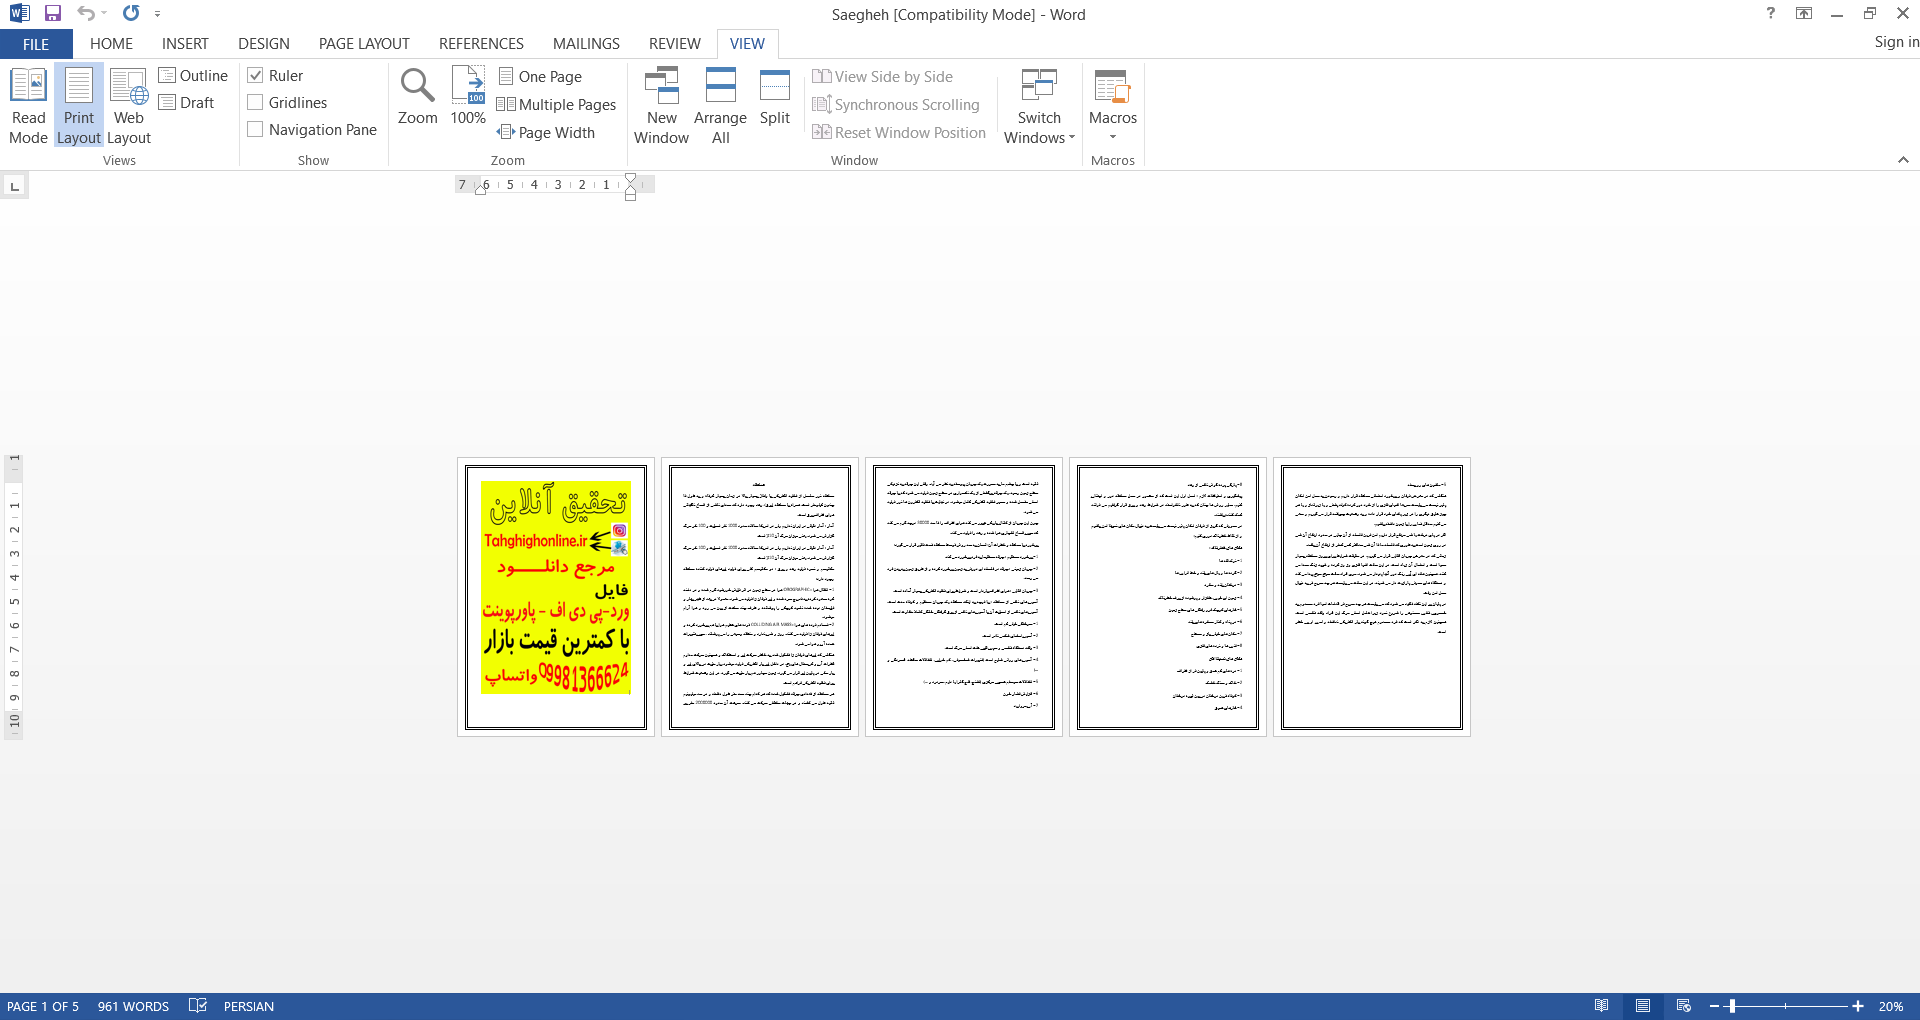Image resolution: width=1920 pixels, height=1020 pixels.
Task: Select the first page thumbnail with yellow ad
Action: 556,597
